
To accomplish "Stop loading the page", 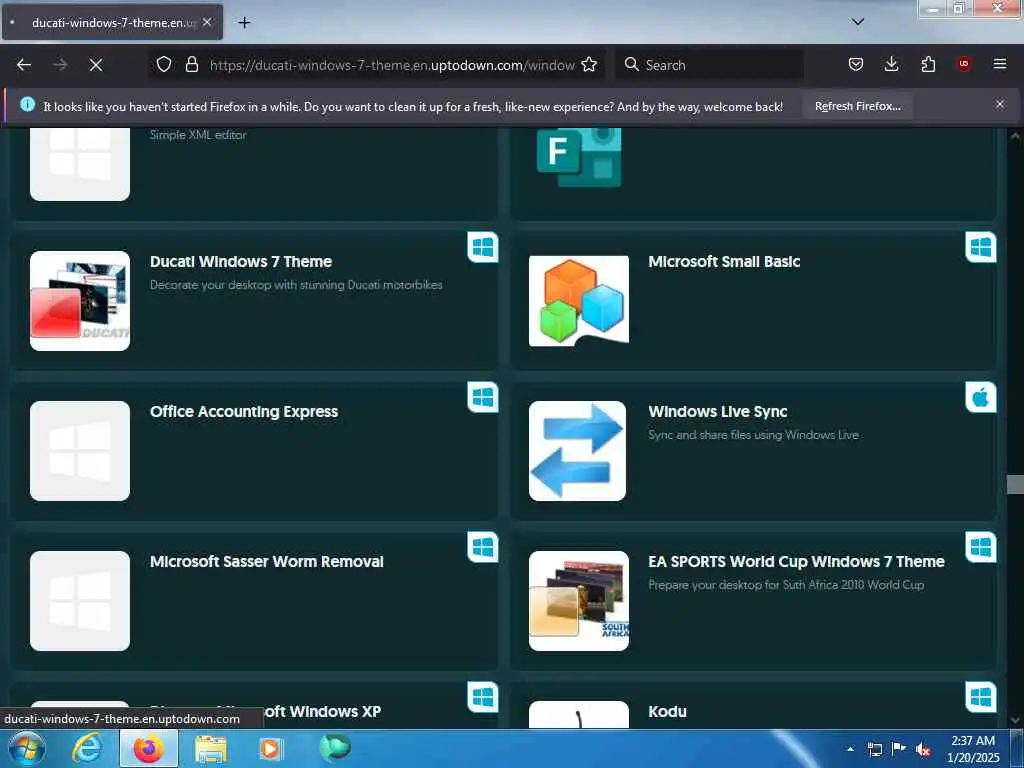I will pyautogui.click(x=96, y=65).
